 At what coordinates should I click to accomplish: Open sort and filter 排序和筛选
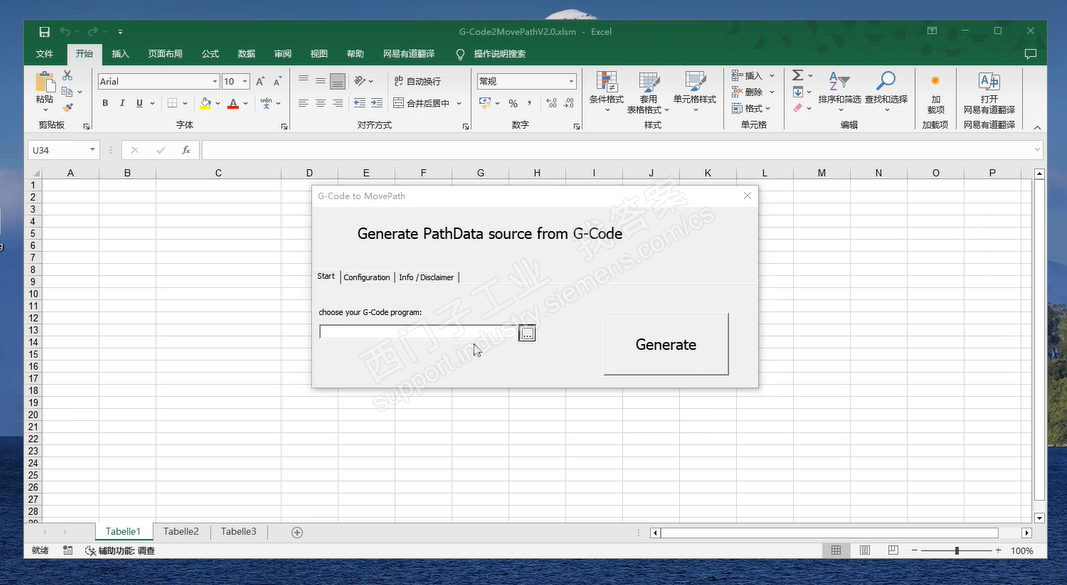click(x=840, y=91)
